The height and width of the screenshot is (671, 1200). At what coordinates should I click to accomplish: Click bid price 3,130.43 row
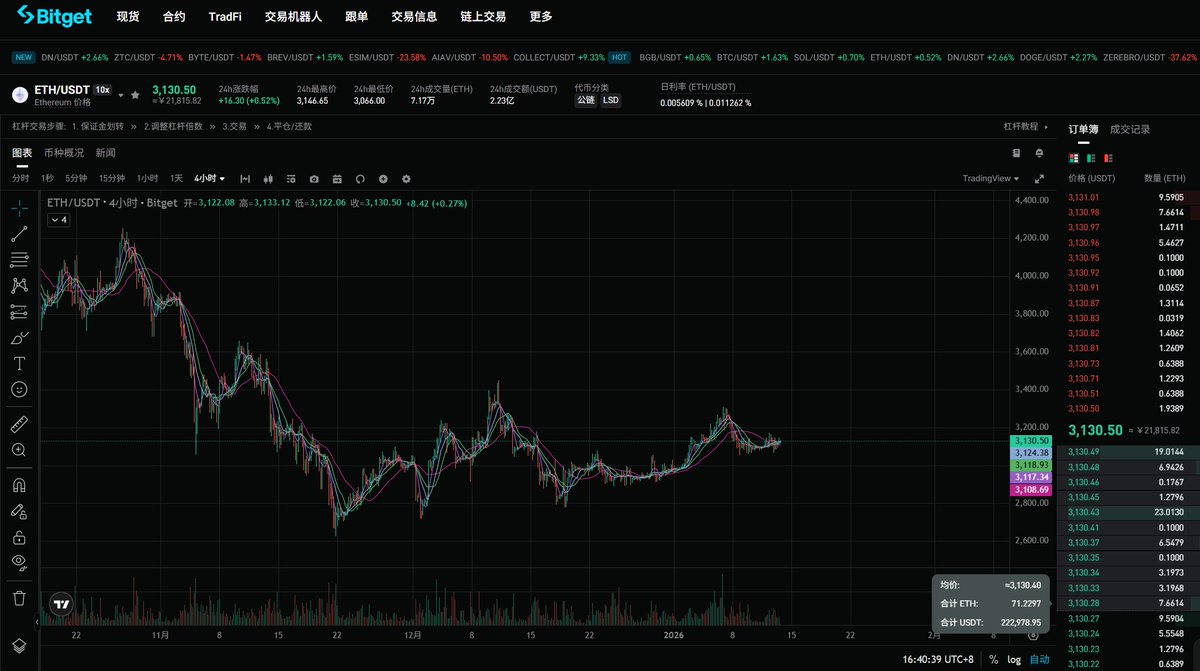1128,514
